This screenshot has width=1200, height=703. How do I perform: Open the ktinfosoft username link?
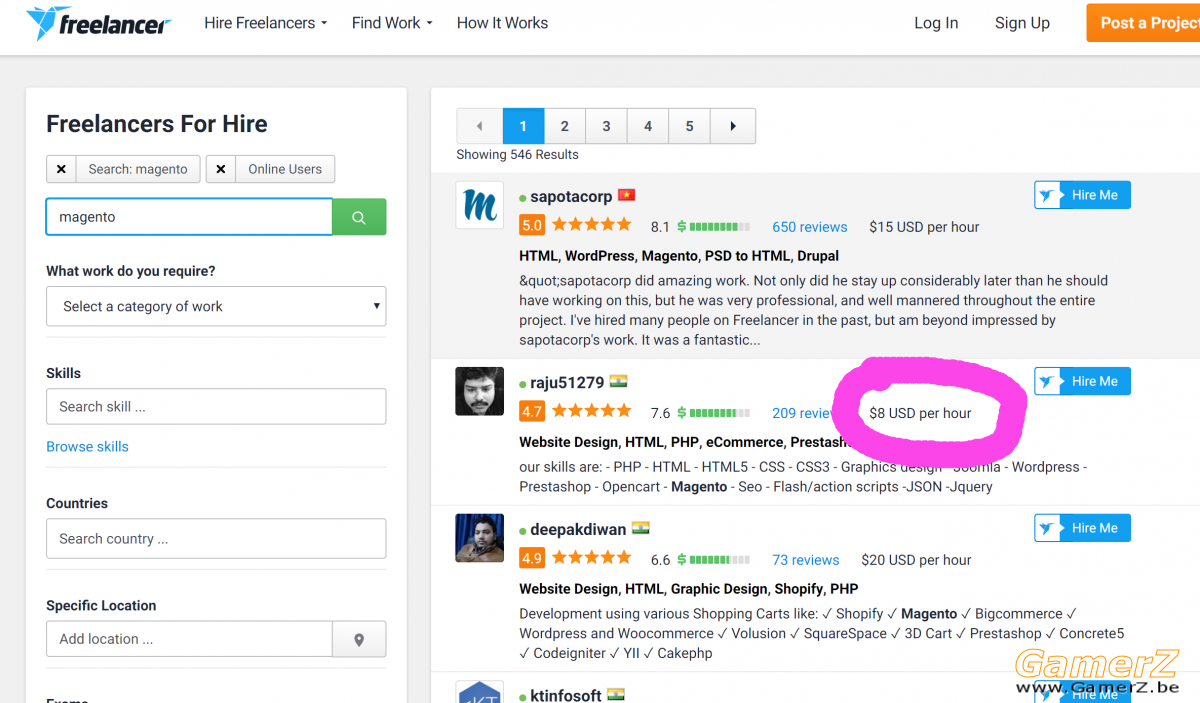pyautogui.click(x=566, y=696)
